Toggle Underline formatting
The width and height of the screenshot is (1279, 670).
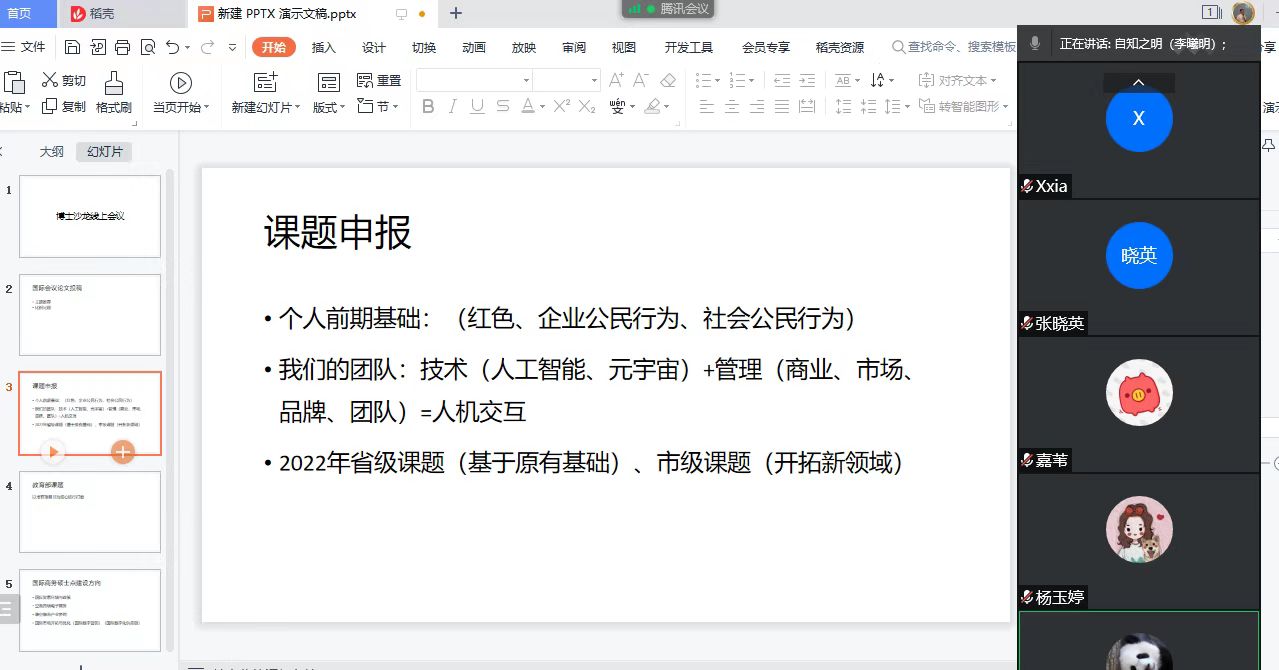(x=477, y=106)
